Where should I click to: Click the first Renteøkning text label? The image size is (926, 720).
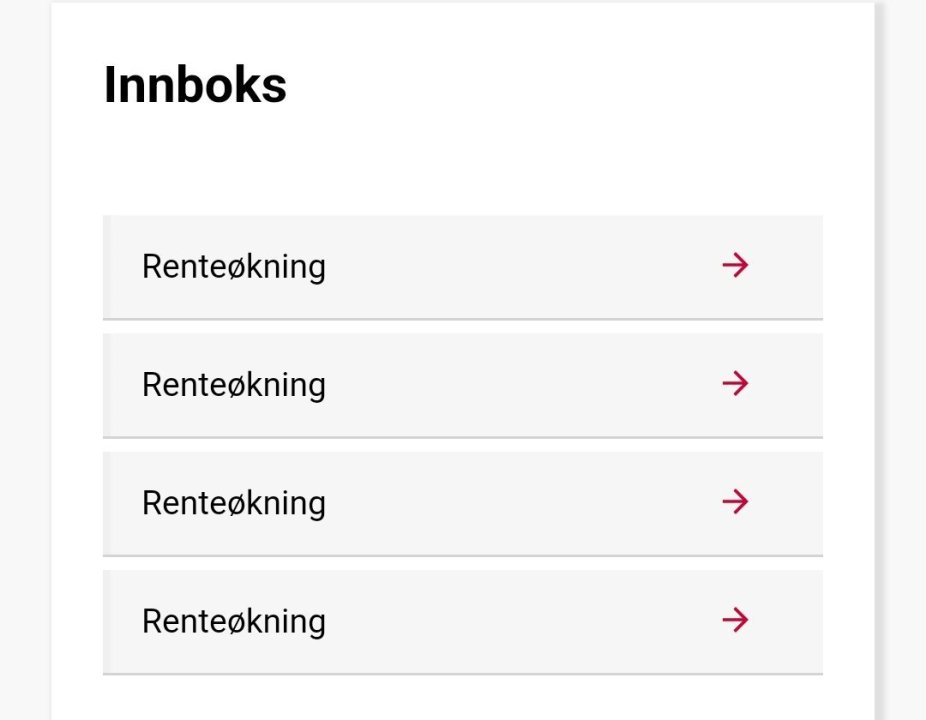coord(234,267)
